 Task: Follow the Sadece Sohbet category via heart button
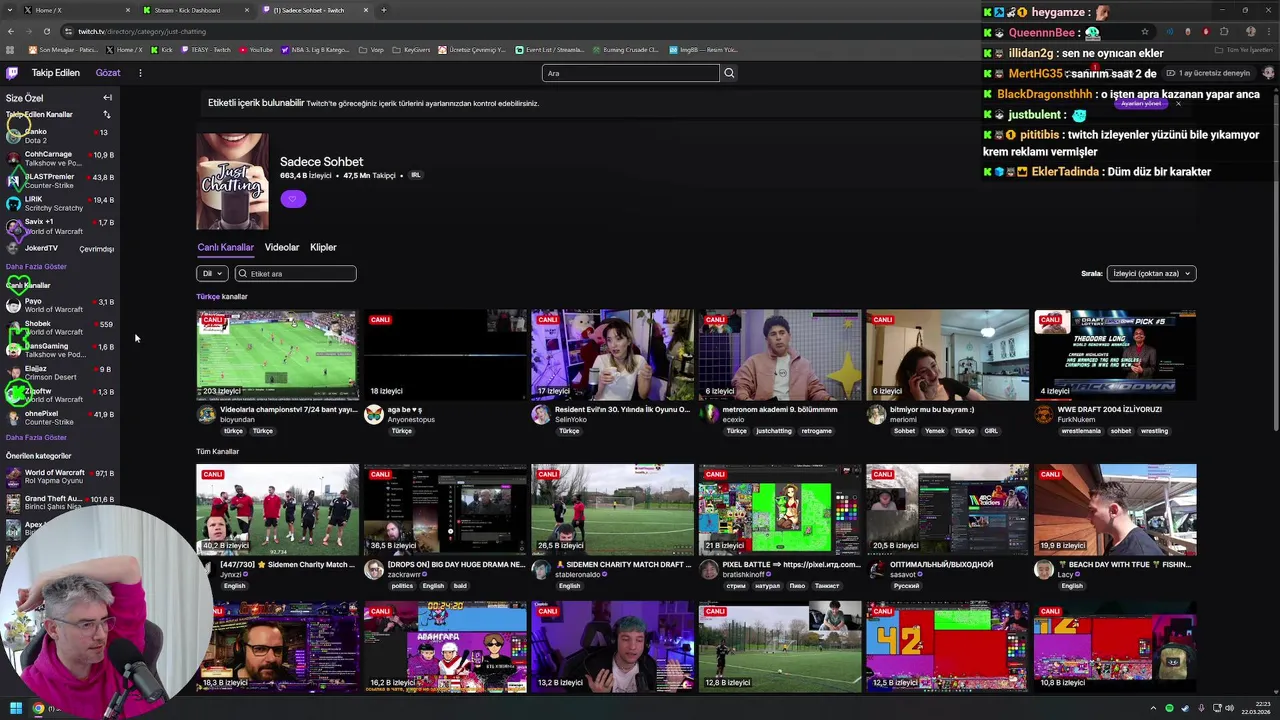click(293, 198)
